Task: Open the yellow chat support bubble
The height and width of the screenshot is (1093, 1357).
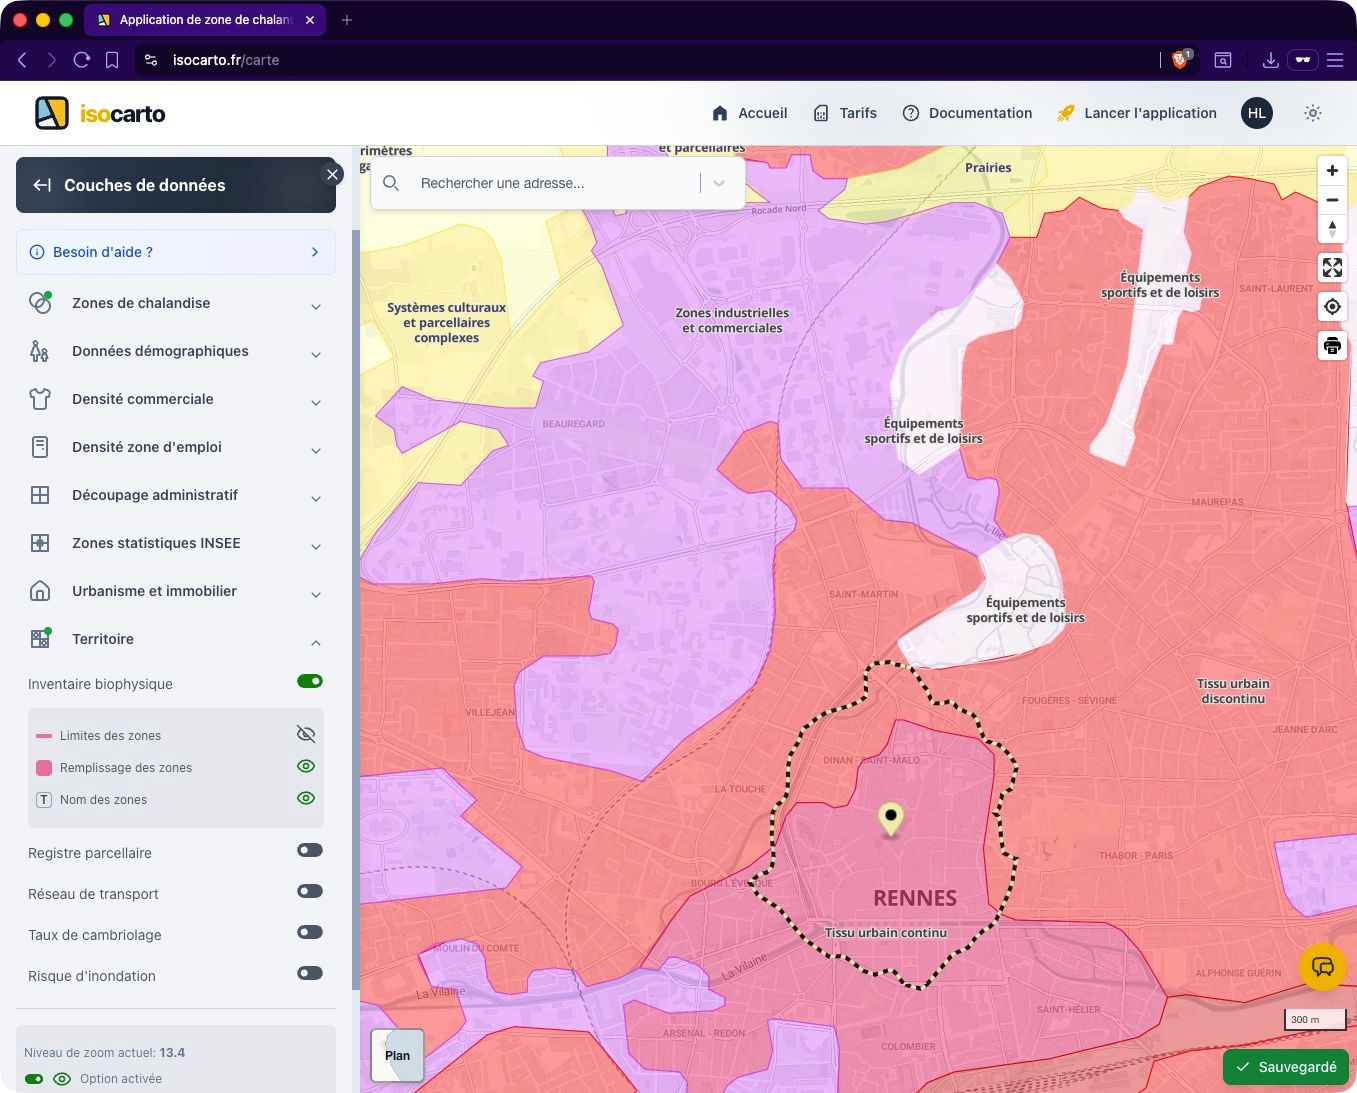Action: coord(1322,967)
